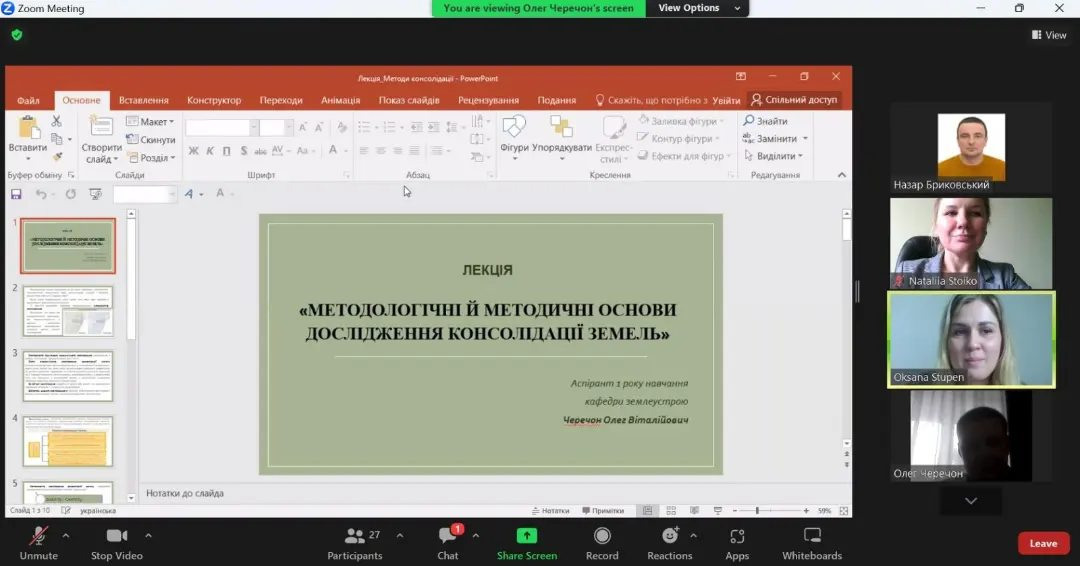1080x566 pixels.
Task: Adjust the PowerPoint zoom slider
Action: pyautogui.click(x=757, y=510)
